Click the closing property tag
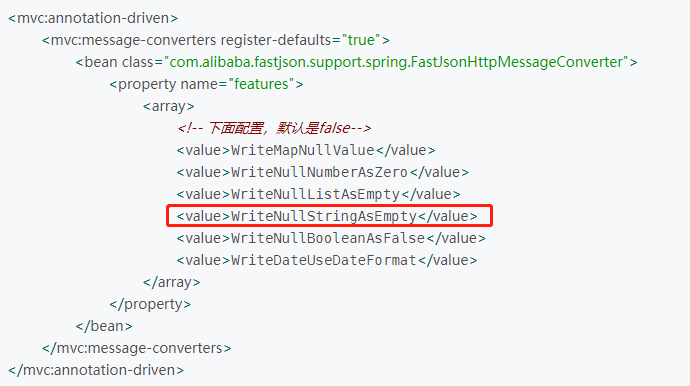 pos(150,304)
